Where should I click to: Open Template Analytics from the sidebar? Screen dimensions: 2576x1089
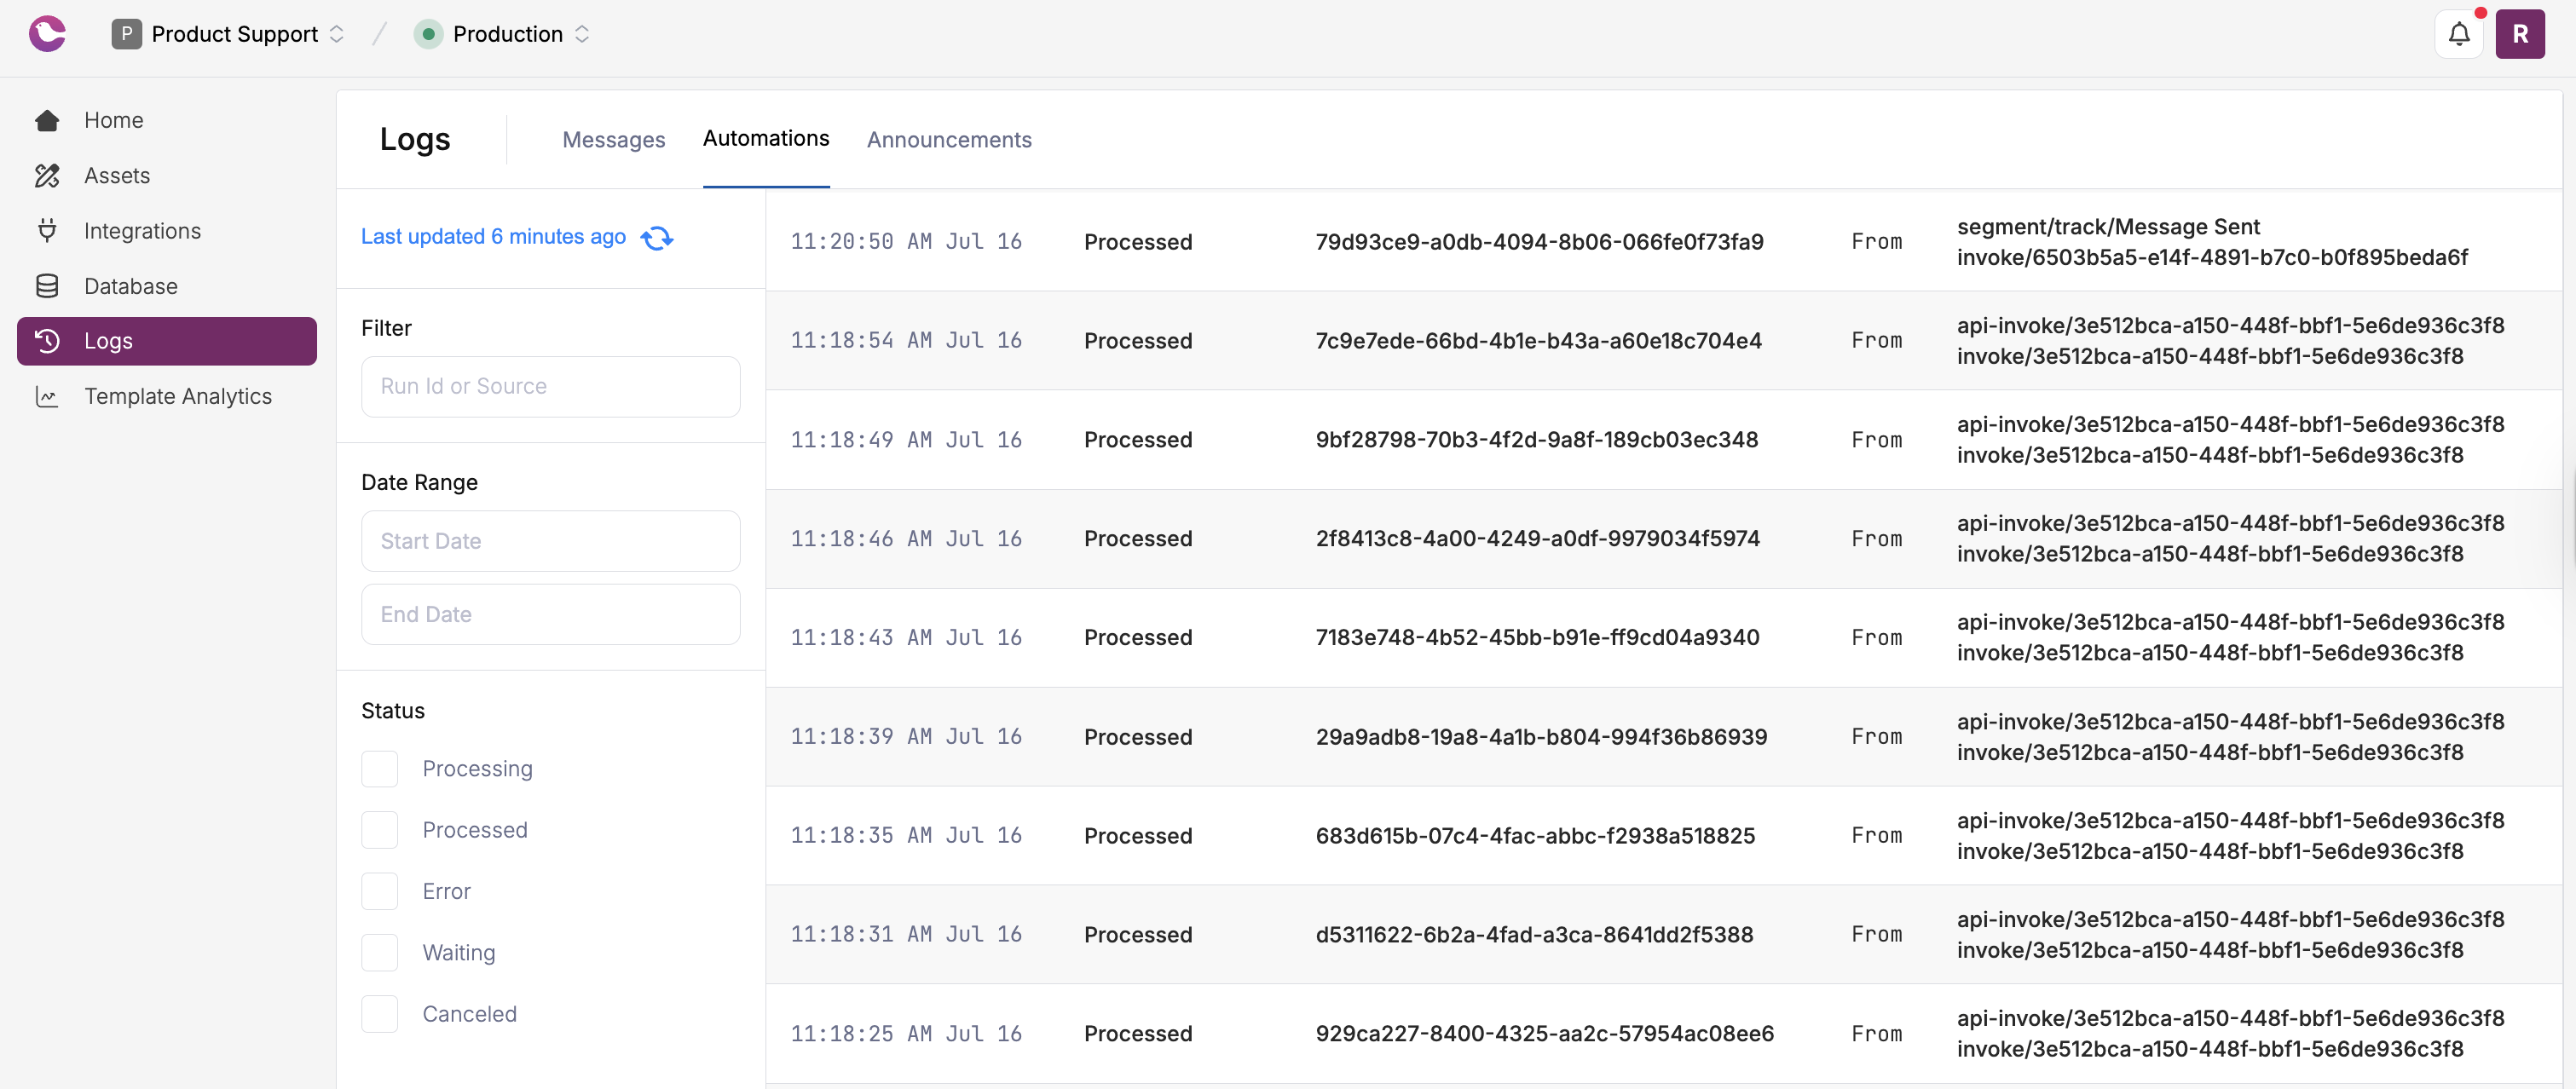click(178, 396)
